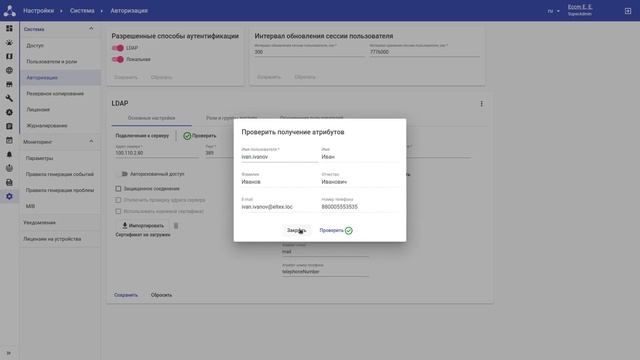Viewport: 640px width, 360px height.
Task: Open Правила генерации событий menu item
Action: [x=60, y=174]
